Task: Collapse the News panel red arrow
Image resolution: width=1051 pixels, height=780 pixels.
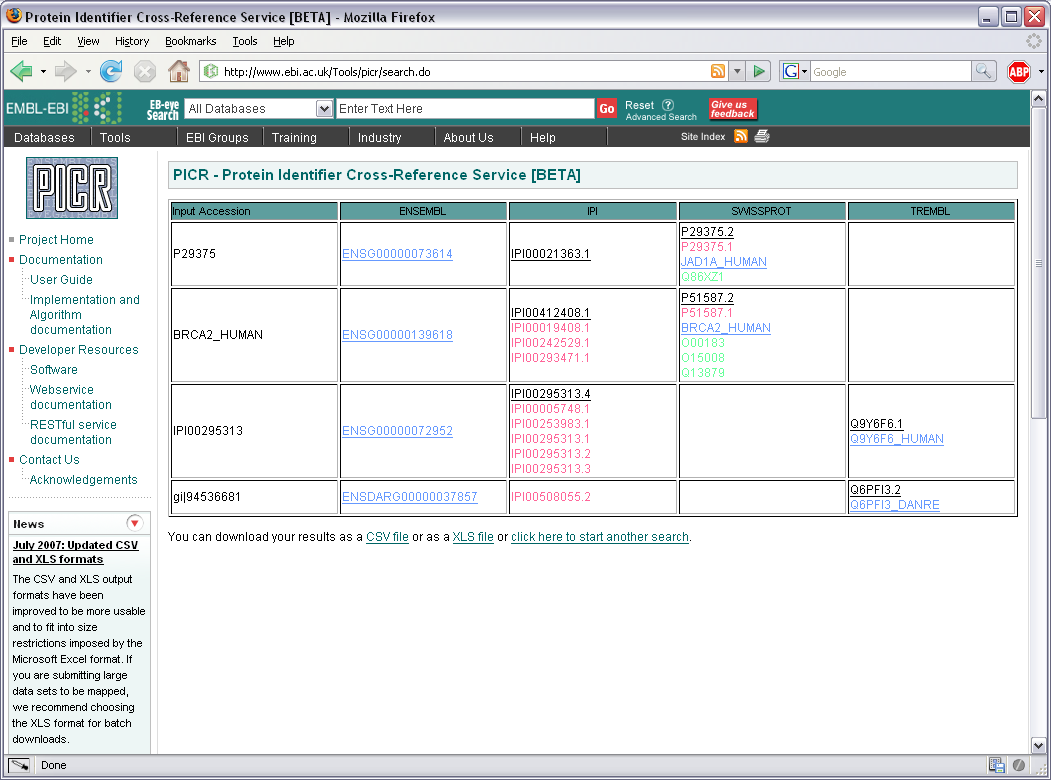Action: (x=135, y=523)
